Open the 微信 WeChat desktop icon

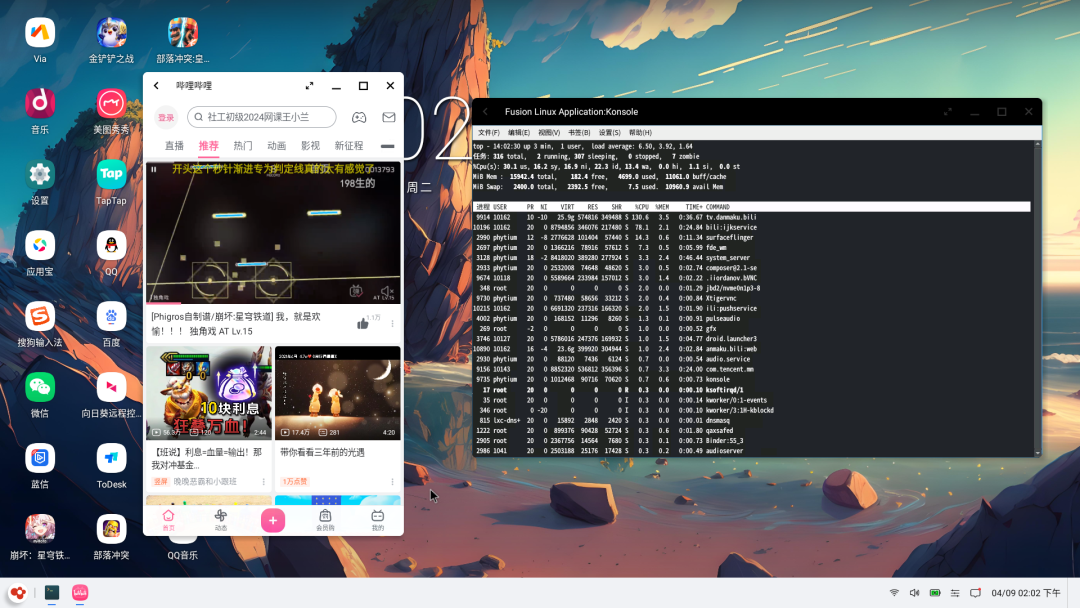(40, 387)
